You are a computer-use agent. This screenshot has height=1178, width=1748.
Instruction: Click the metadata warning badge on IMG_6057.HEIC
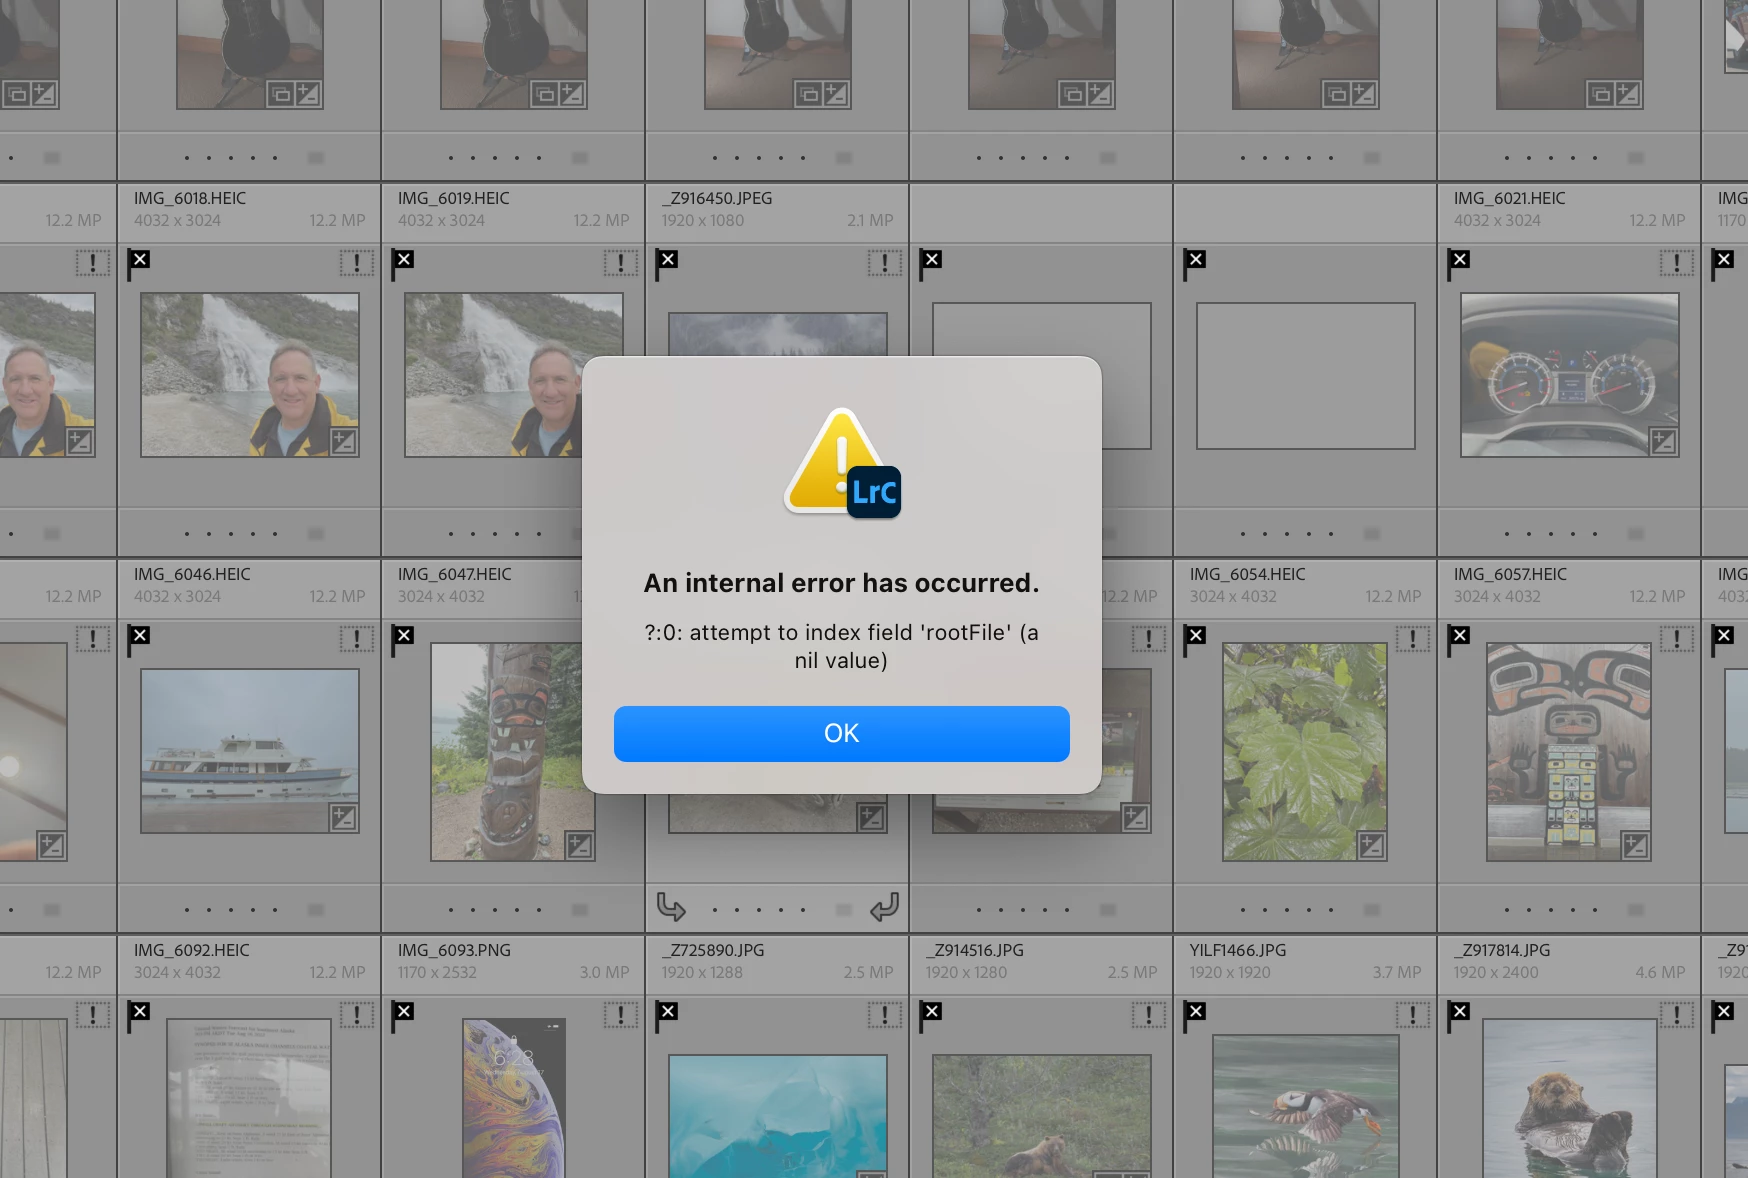pos(1676,639)
